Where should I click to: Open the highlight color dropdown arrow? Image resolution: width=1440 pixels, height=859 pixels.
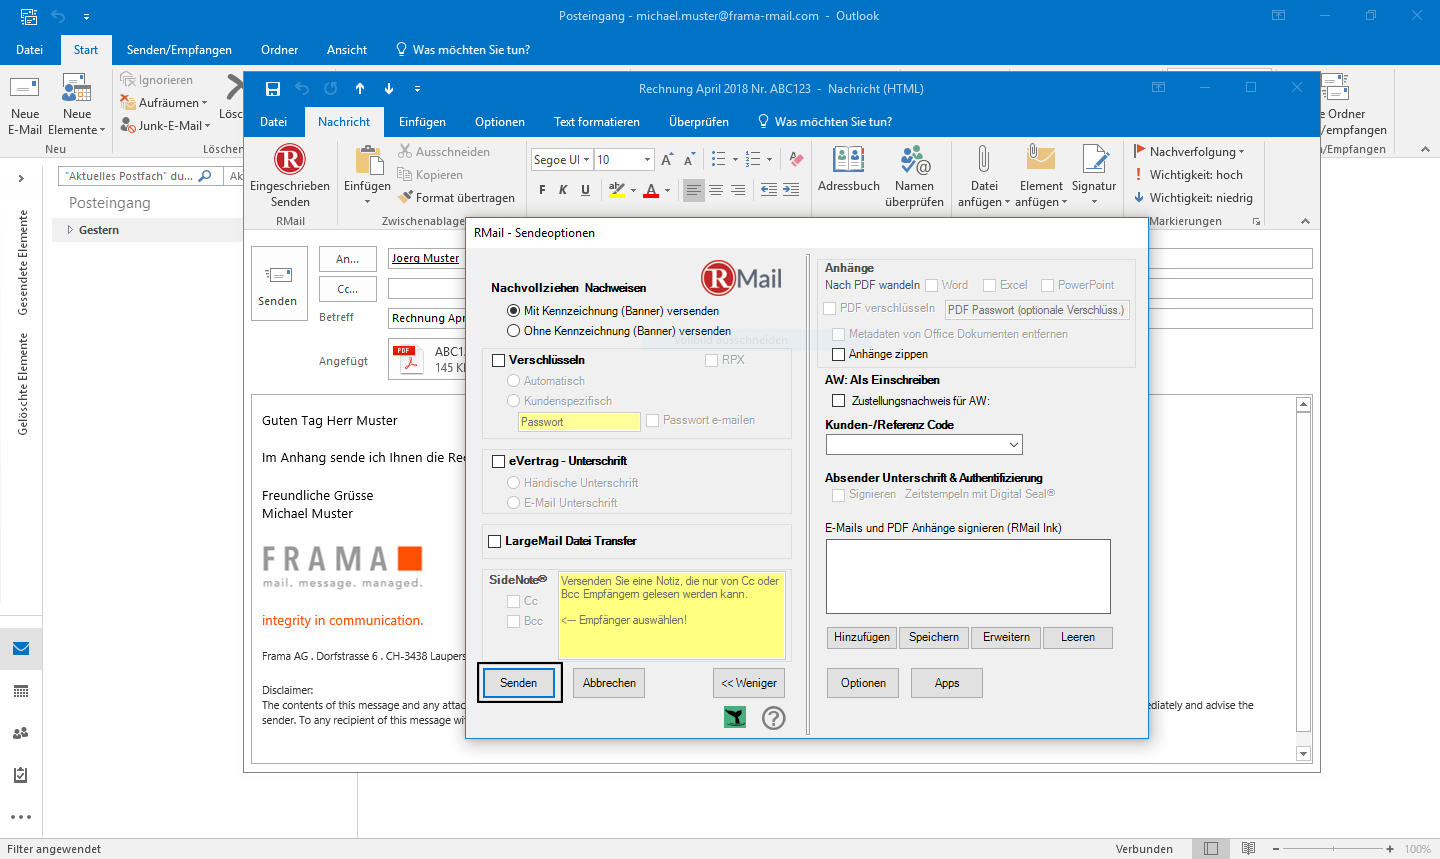point(633,190)
